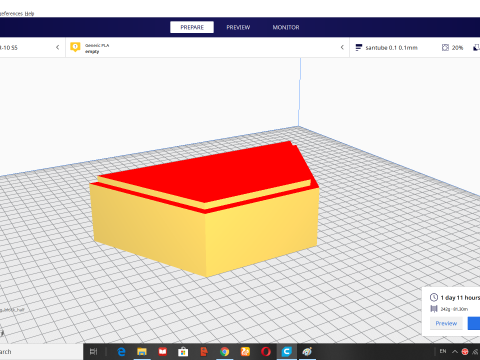Switch to the PREVIEW stage tab
The height and width of the screenshot is (360, 480).
coord(238,27)
